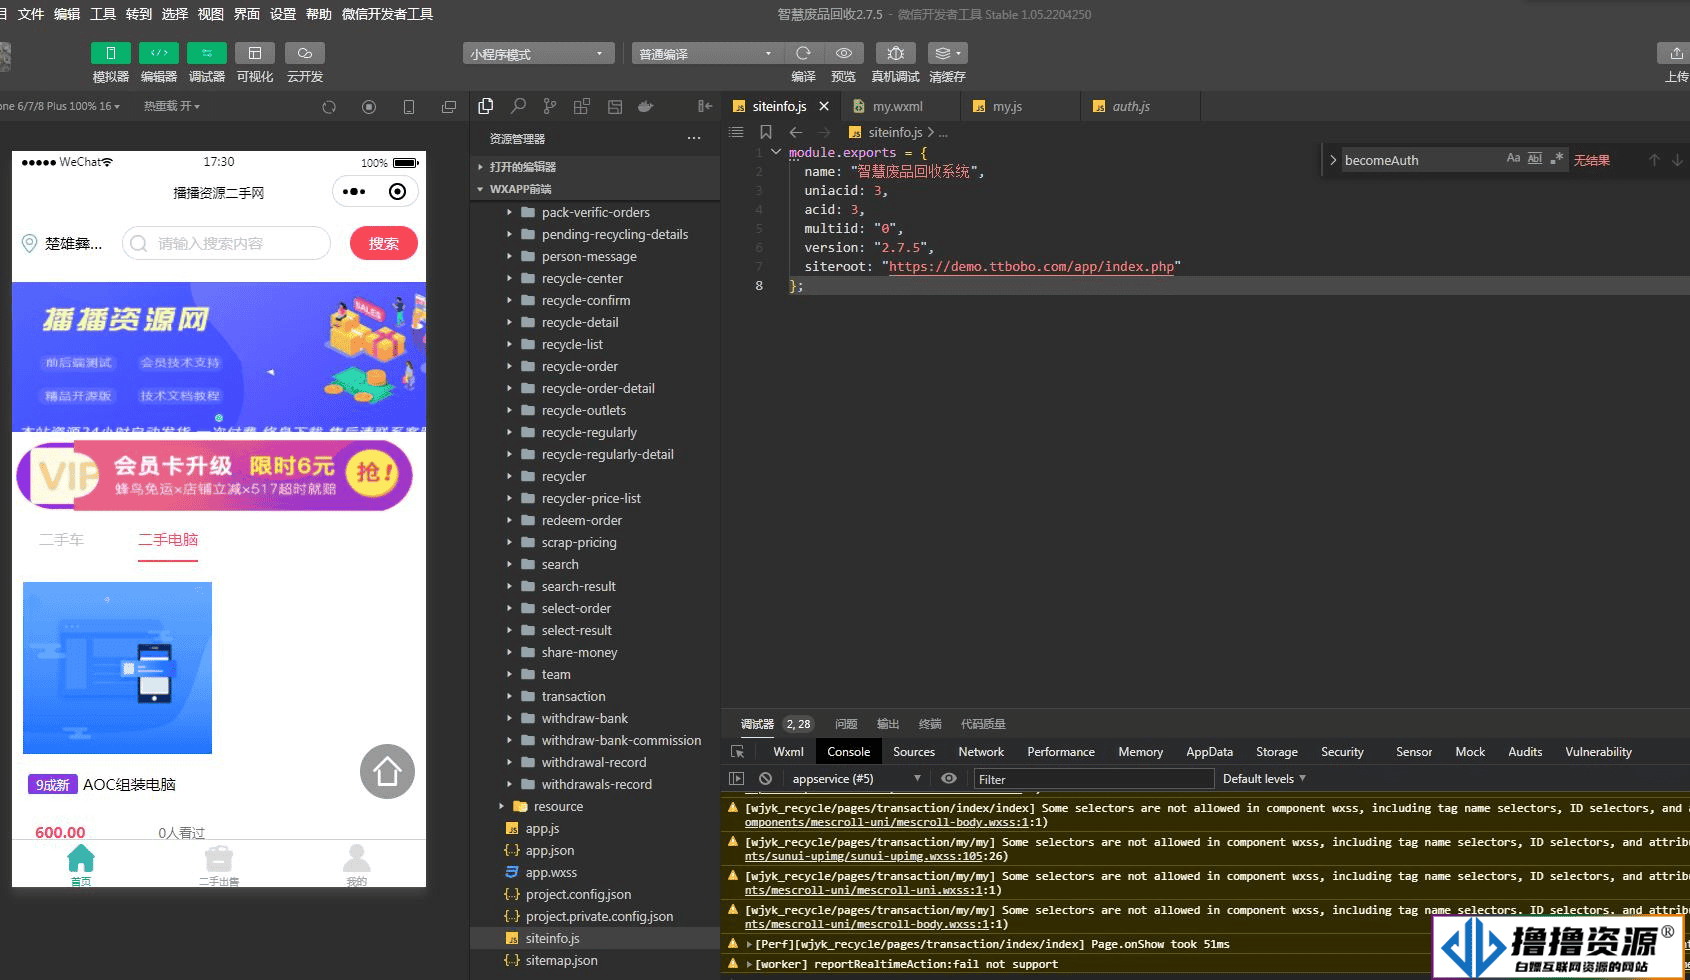This screenshot has width=1690, height=980.
Task: Click the 编译 compile refresh icon
Action: [x=803, y=53]
